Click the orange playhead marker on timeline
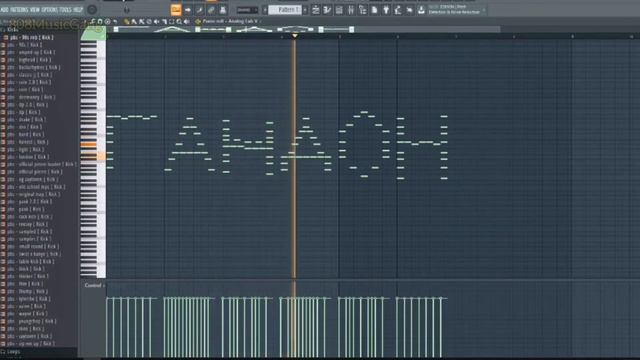640x360 pixels. 295,36
